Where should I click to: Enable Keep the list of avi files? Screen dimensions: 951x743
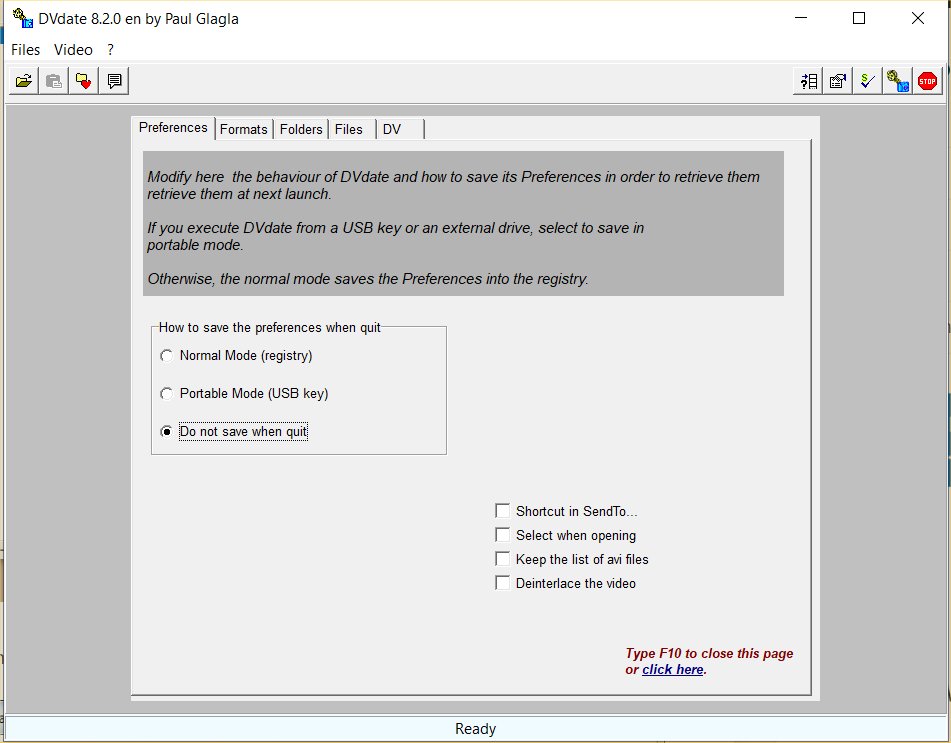tap(503, 559)
